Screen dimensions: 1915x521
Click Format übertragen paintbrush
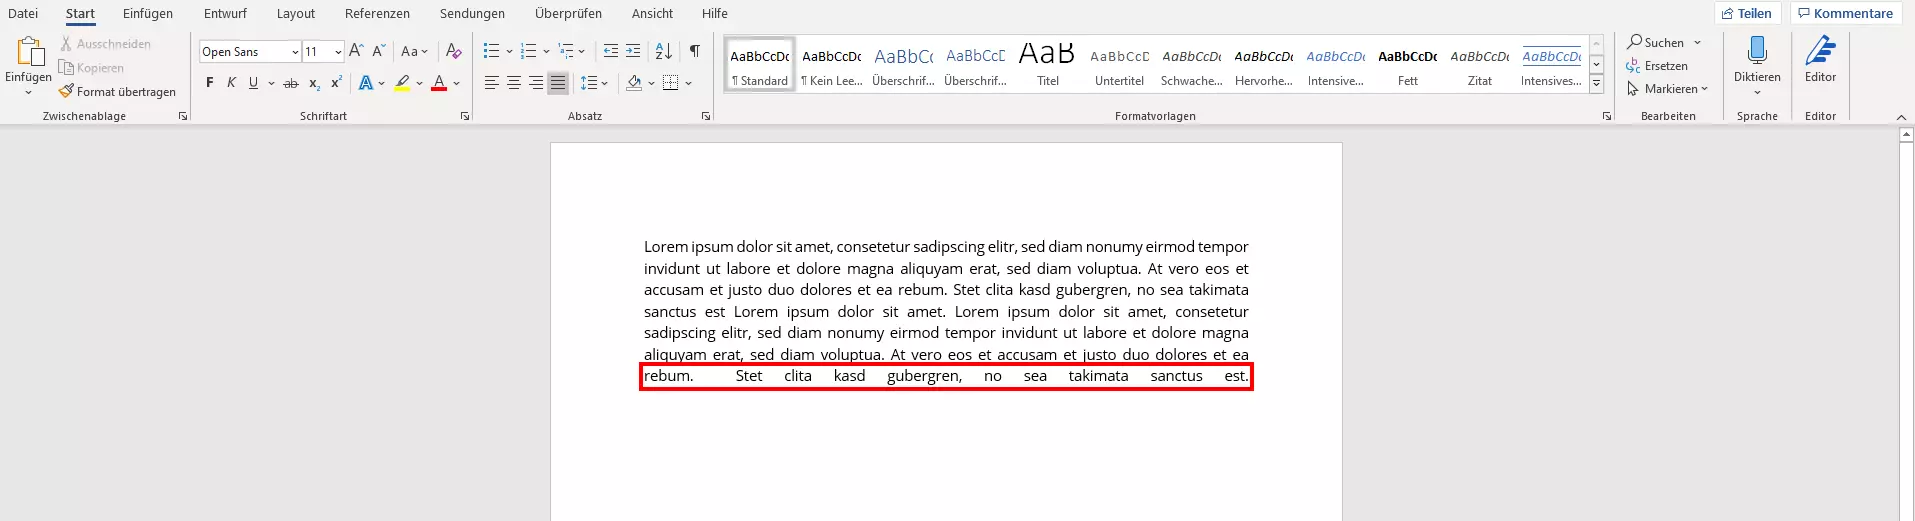pos(117,92)
